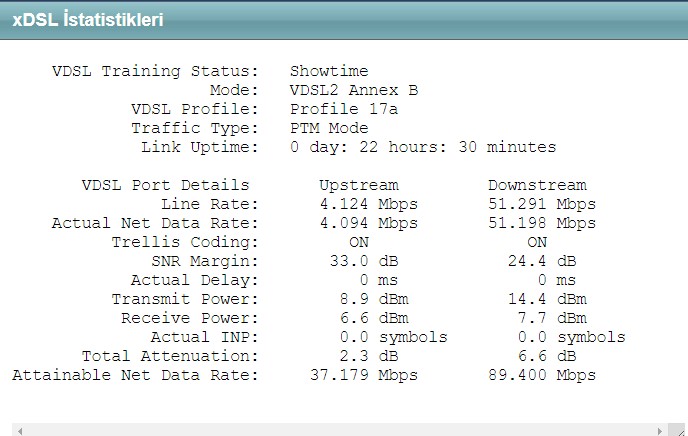Viewport: 688px width, 436px height.
Task: Click the VDSL2 Annex B mode text
Action: pos(354,90)
